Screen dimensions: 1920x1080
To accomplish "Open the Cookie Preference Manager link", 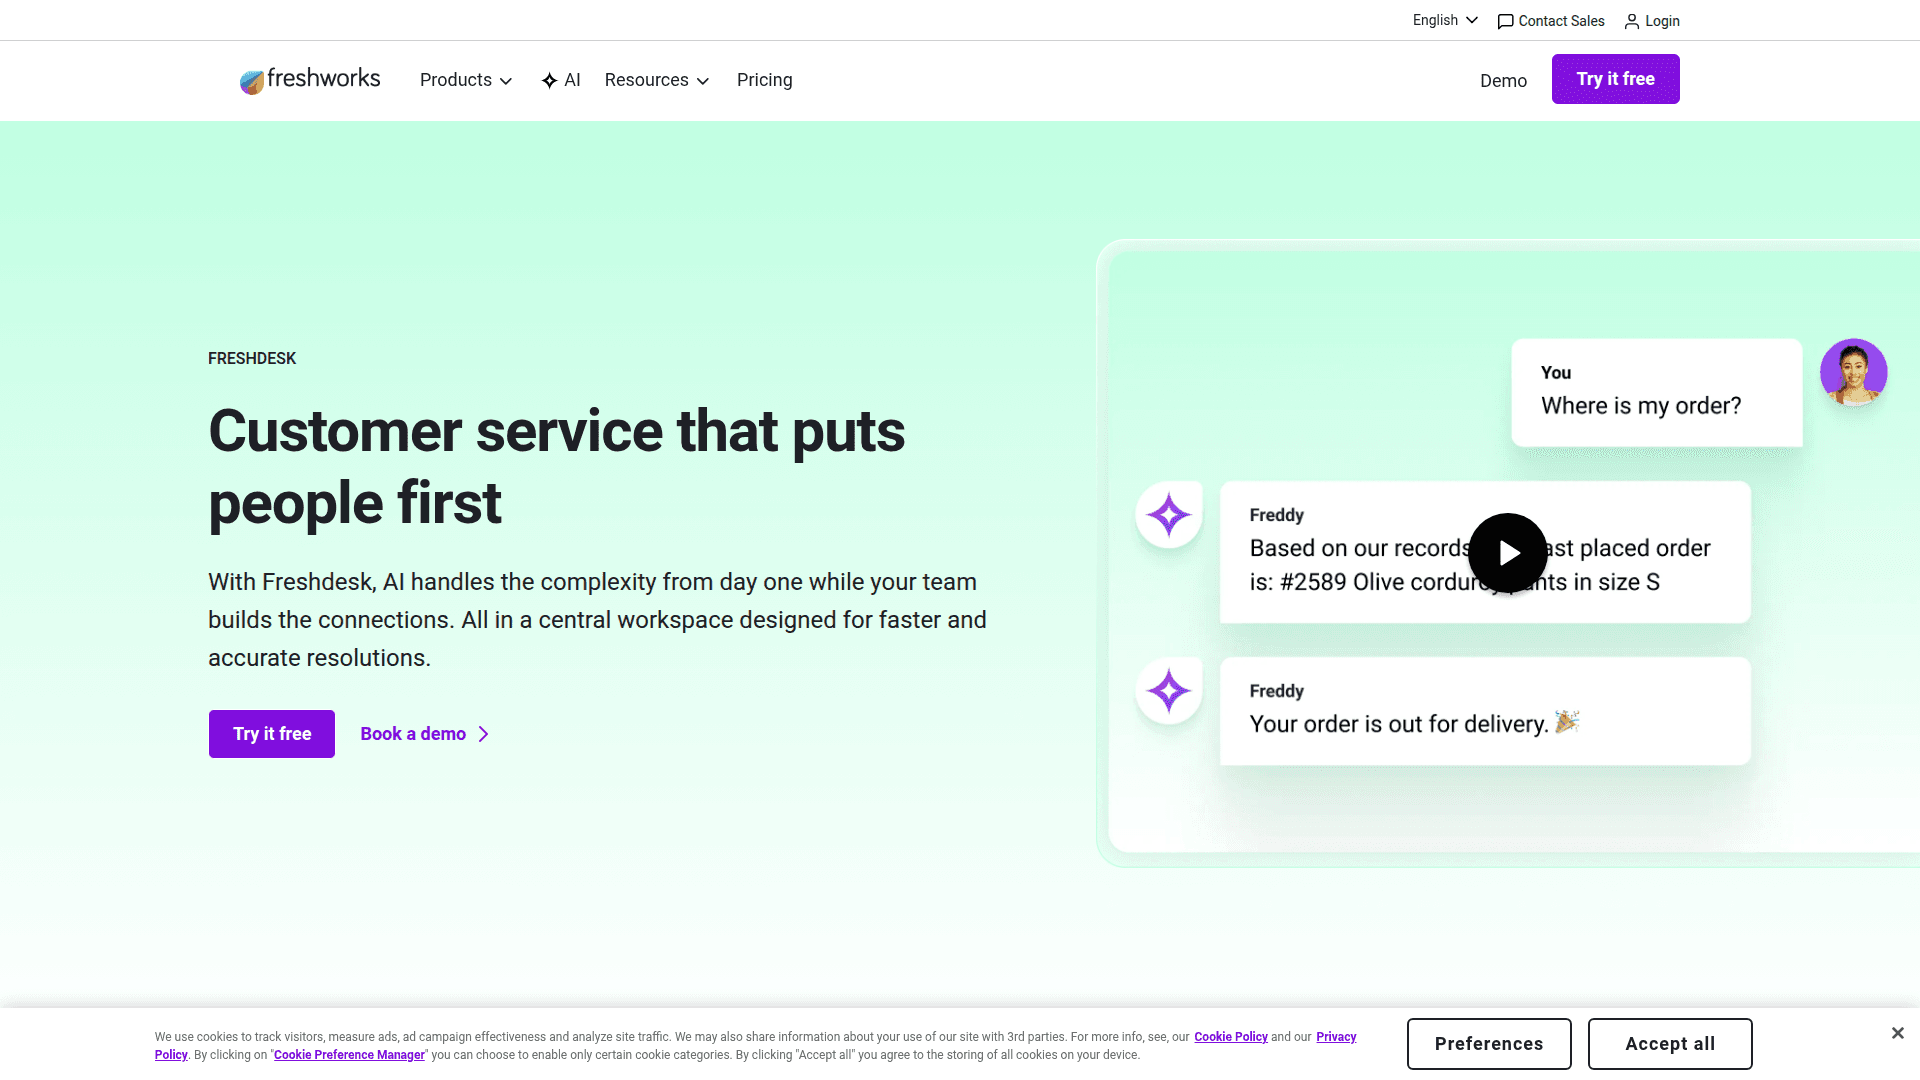I will tap(349, 1055).
